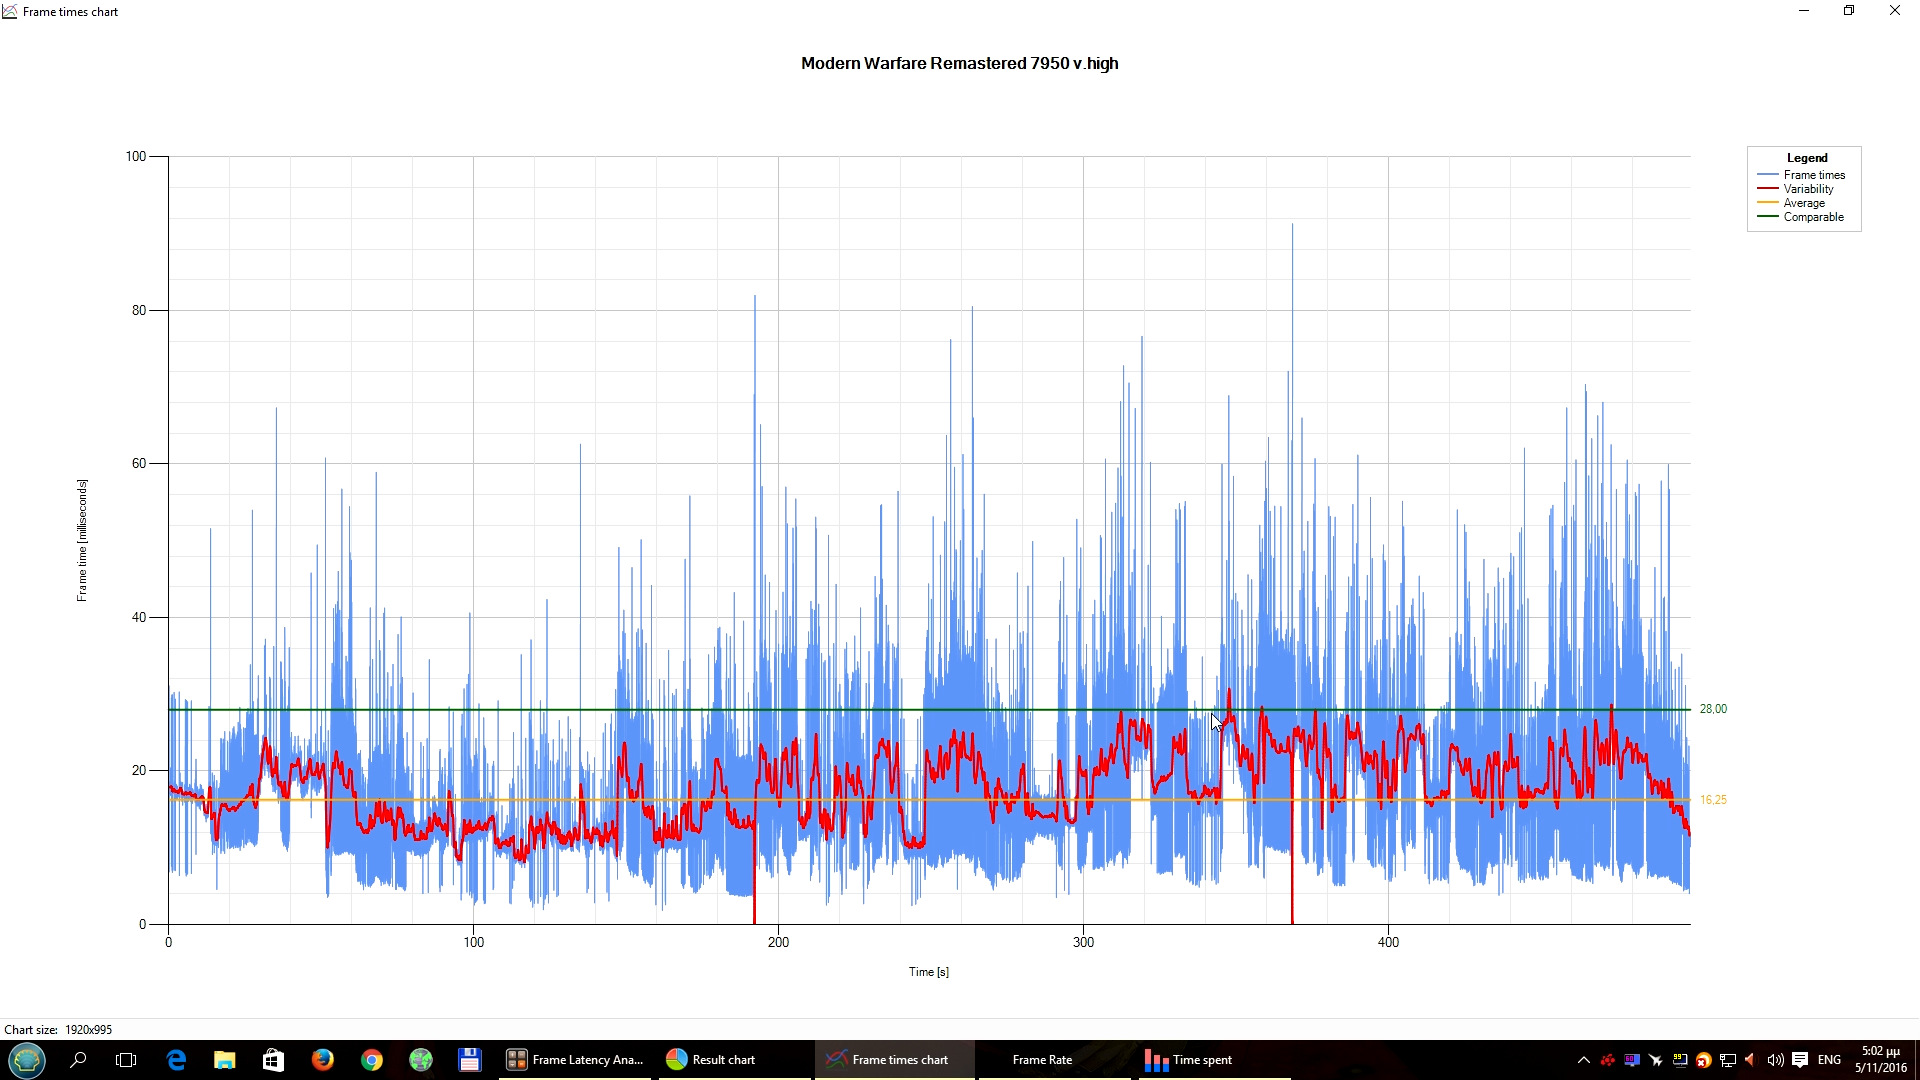Launch Google Chrome from taskbar

371,1060
